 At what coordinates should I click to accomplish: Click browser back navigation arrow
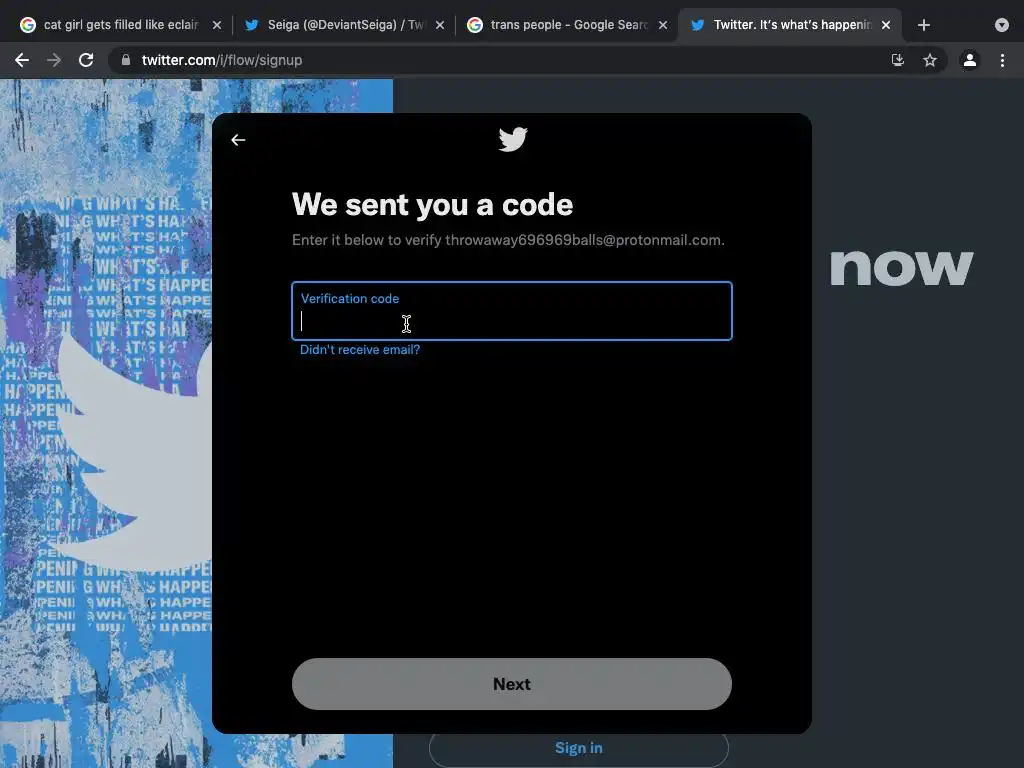tap(22, 60)
